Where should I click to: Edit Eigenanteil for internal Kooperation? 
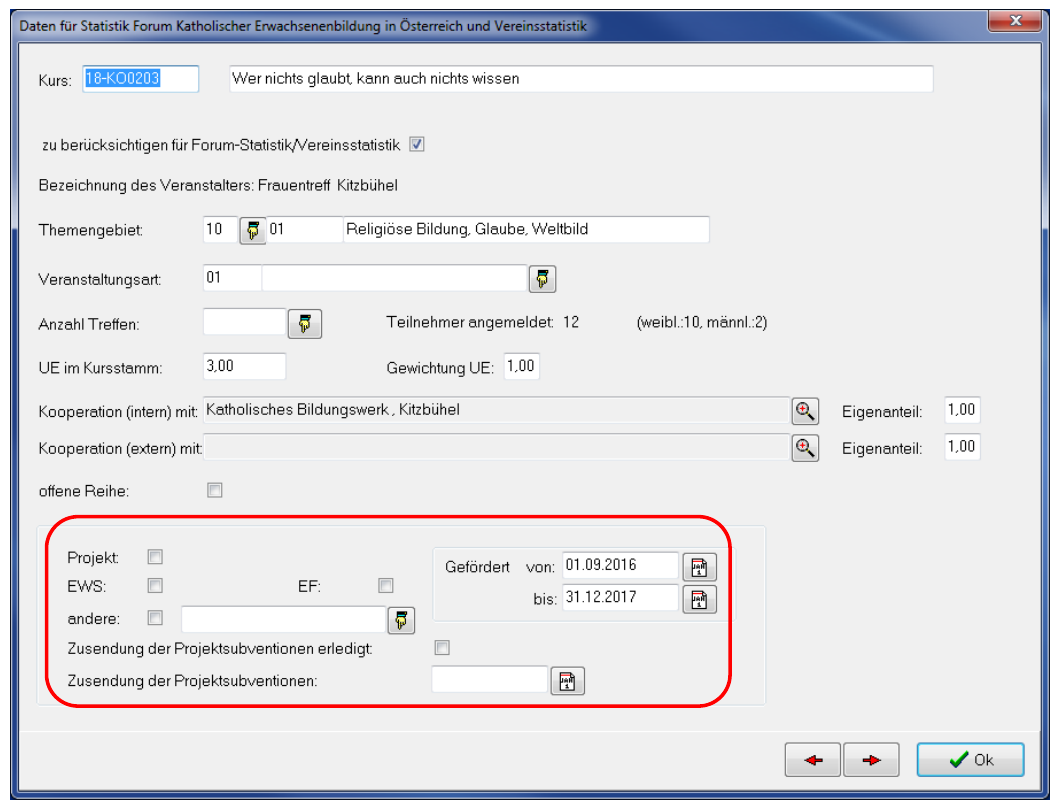point(962,410)
